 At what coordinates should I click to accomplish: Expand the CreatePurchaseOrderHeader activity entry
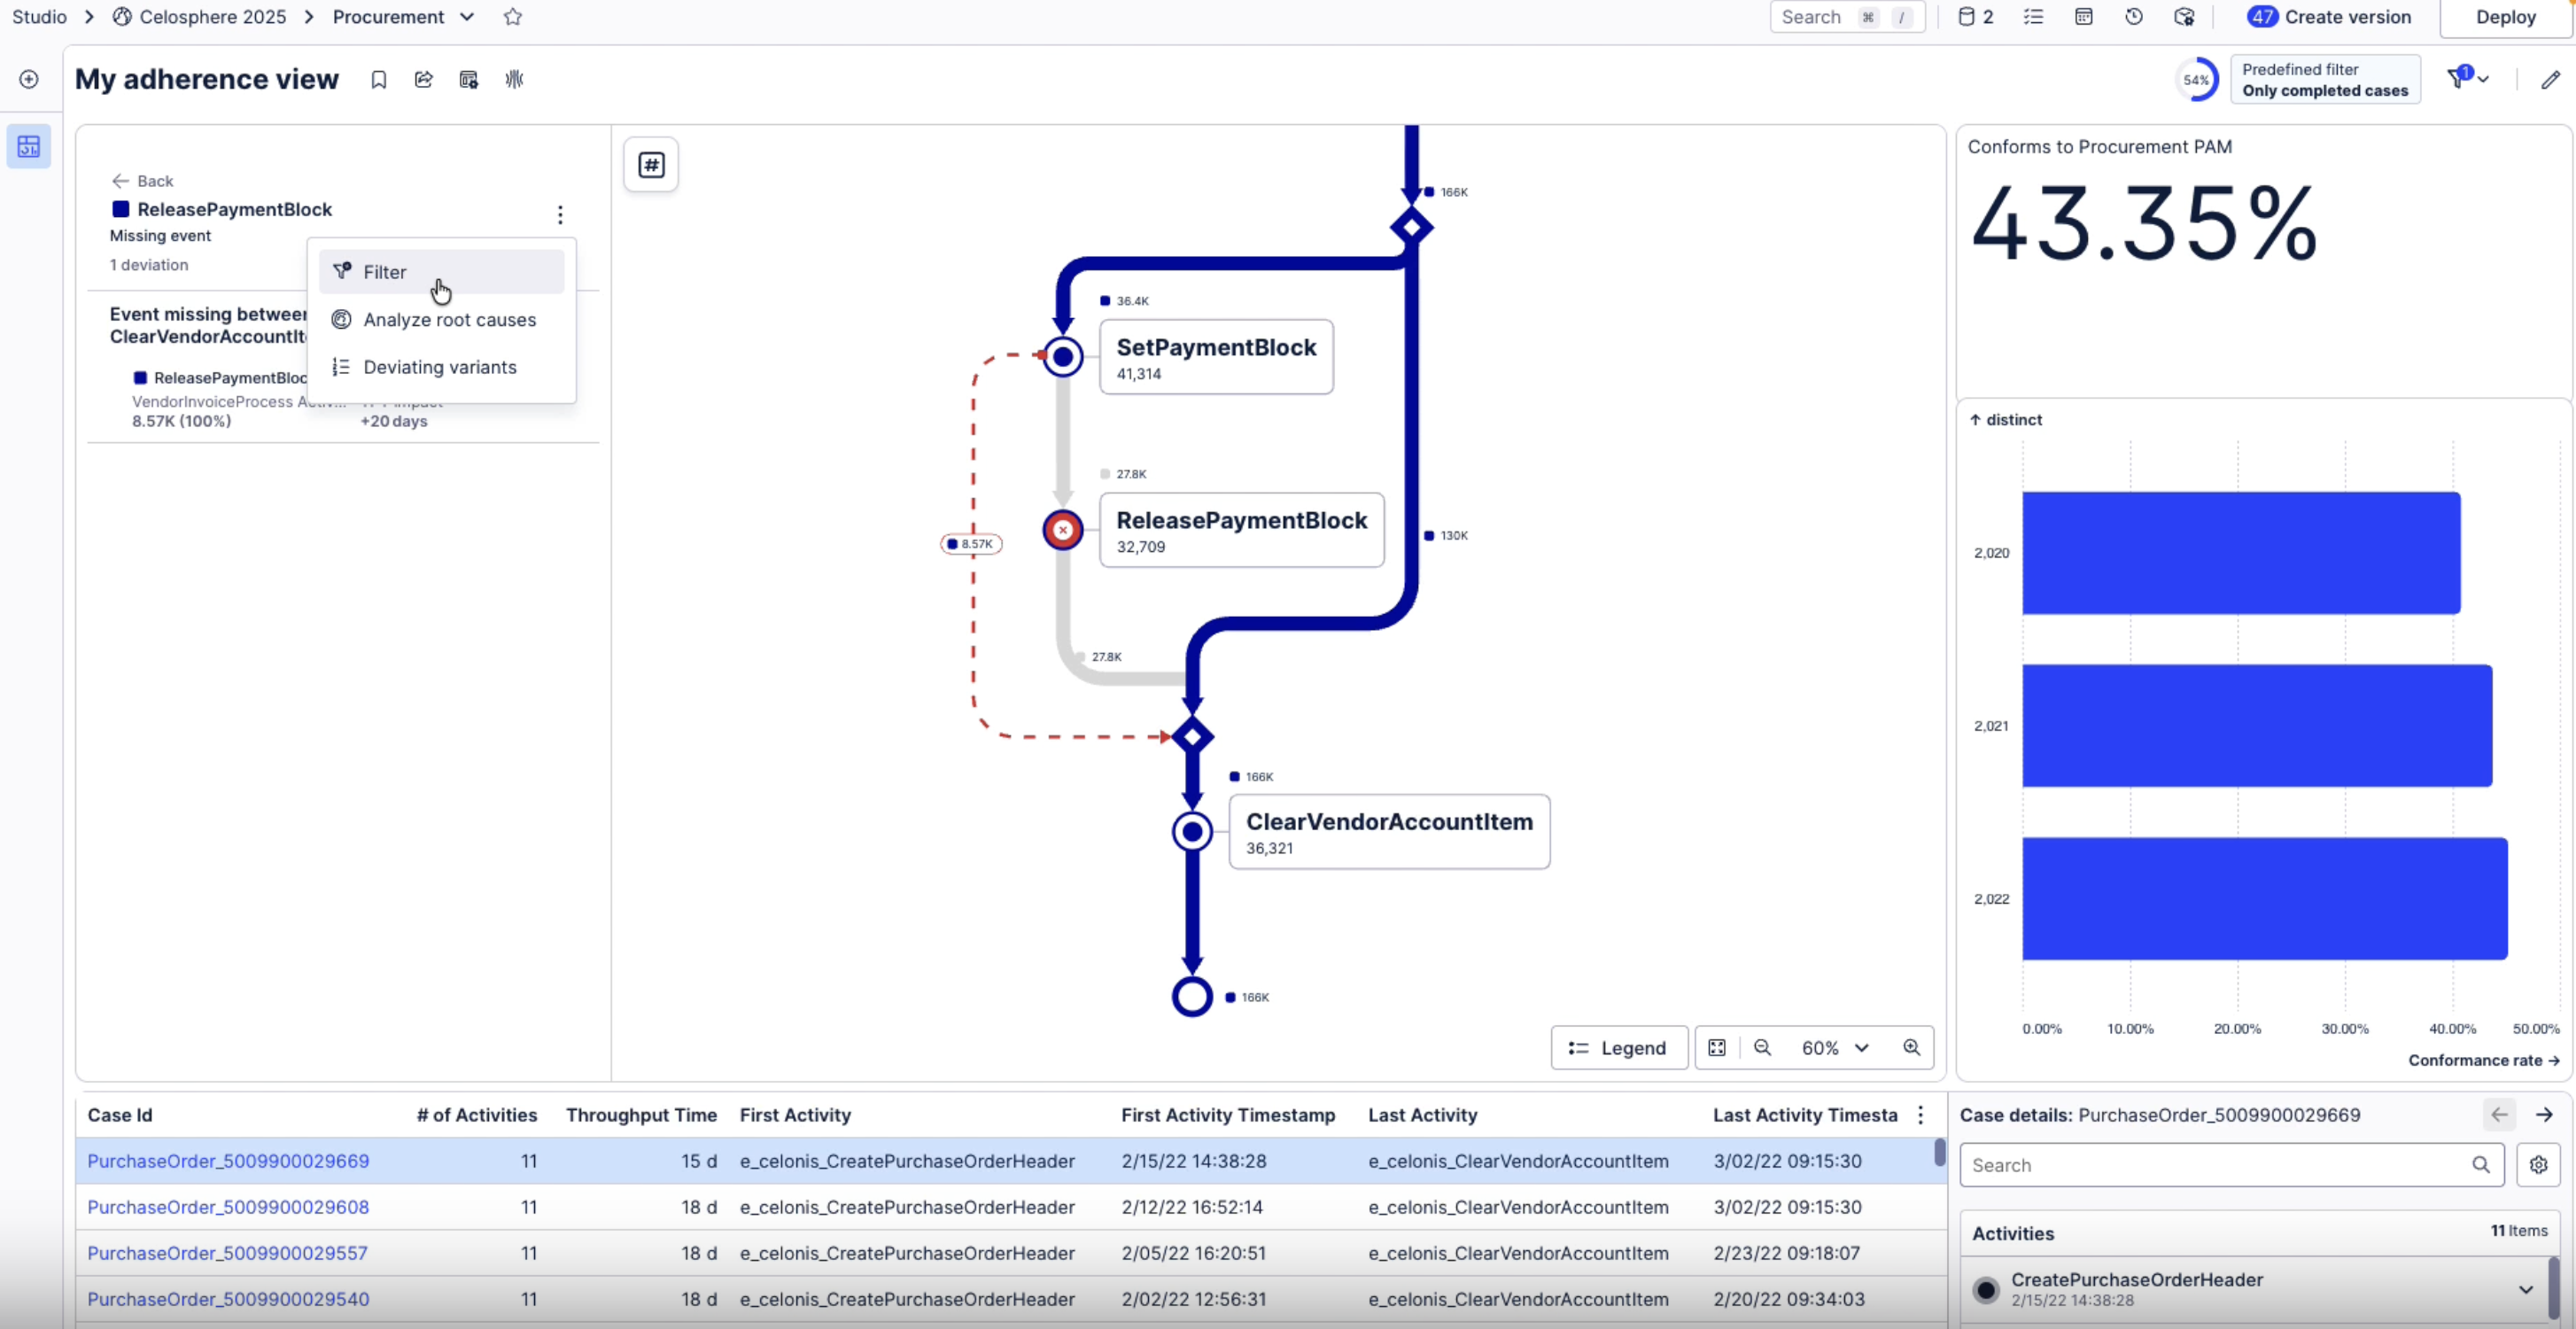[2525, 1289]
